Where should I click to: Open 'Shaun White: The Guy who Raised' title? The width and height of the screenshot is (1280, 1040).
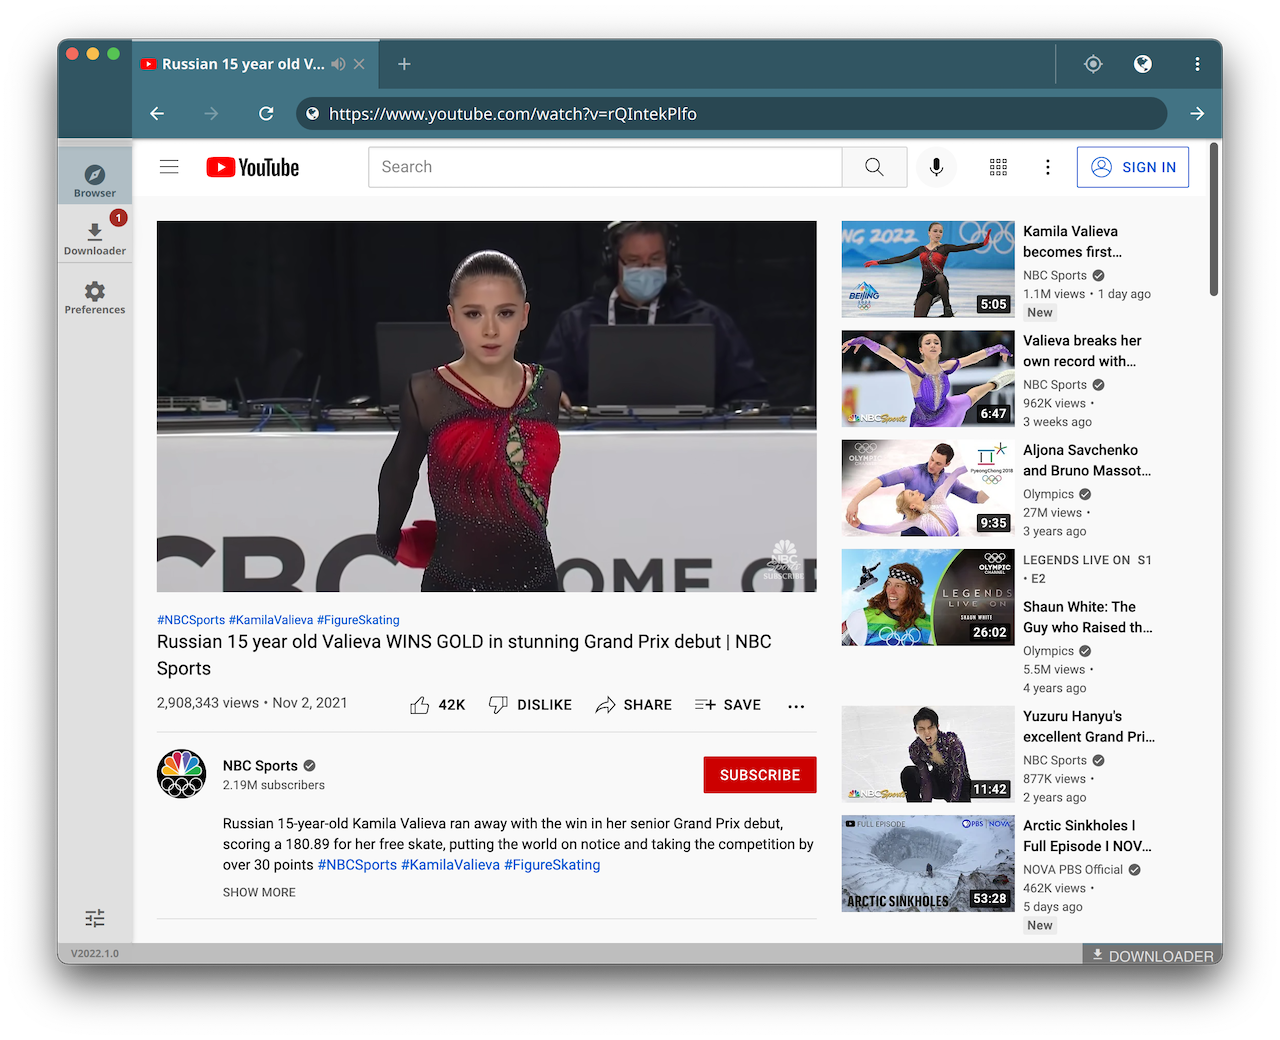pos(1088,617)
